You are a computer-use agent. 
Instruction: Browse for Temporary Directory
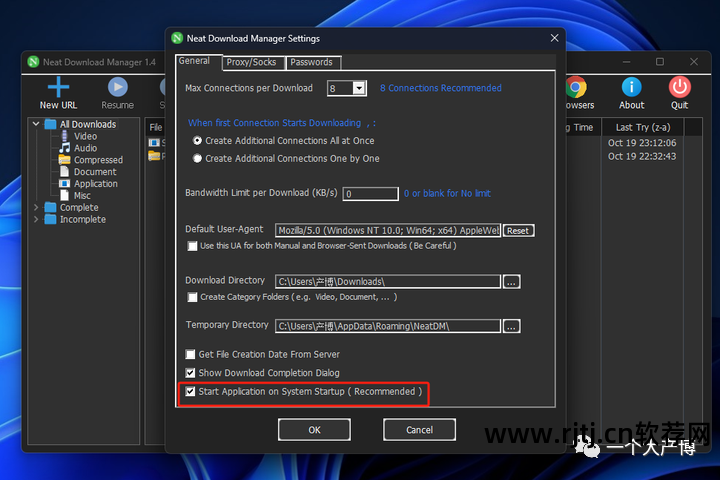(511, 326)
